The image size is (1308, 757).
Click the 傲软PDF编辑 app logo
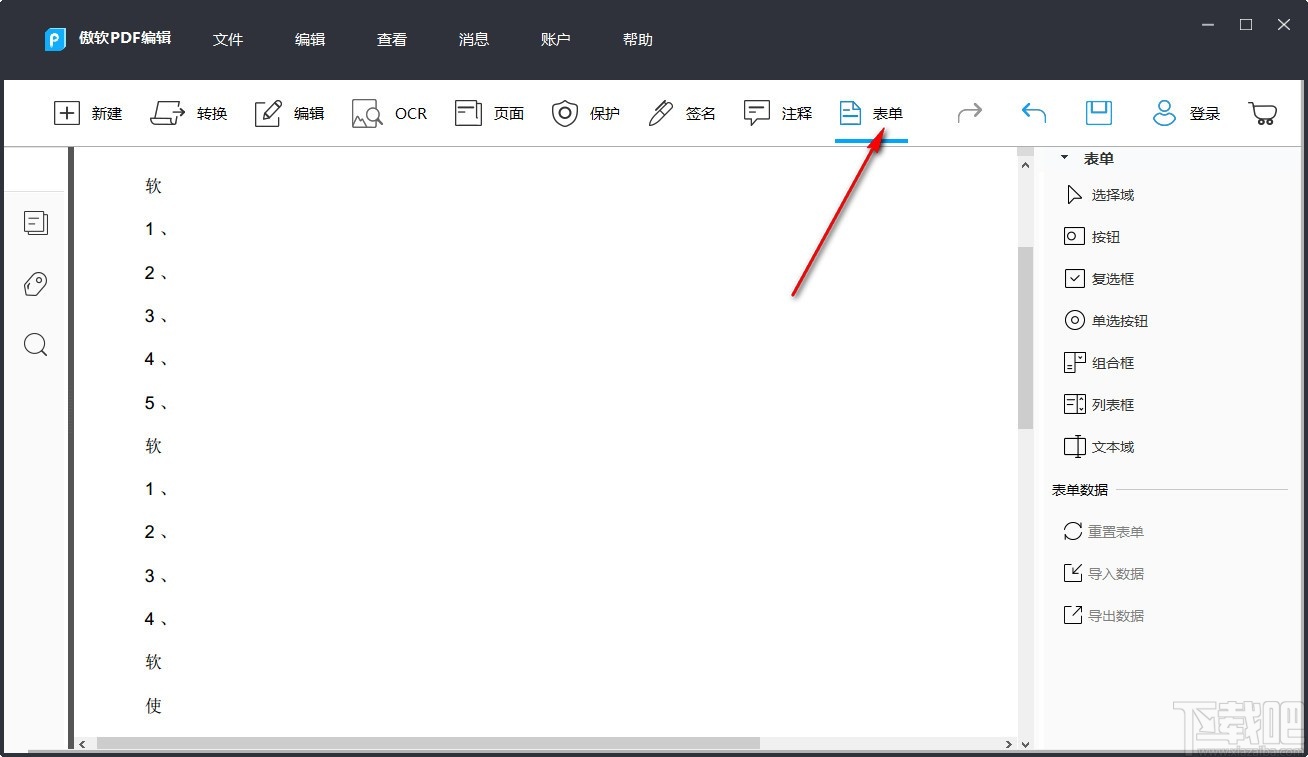(55, 39)
